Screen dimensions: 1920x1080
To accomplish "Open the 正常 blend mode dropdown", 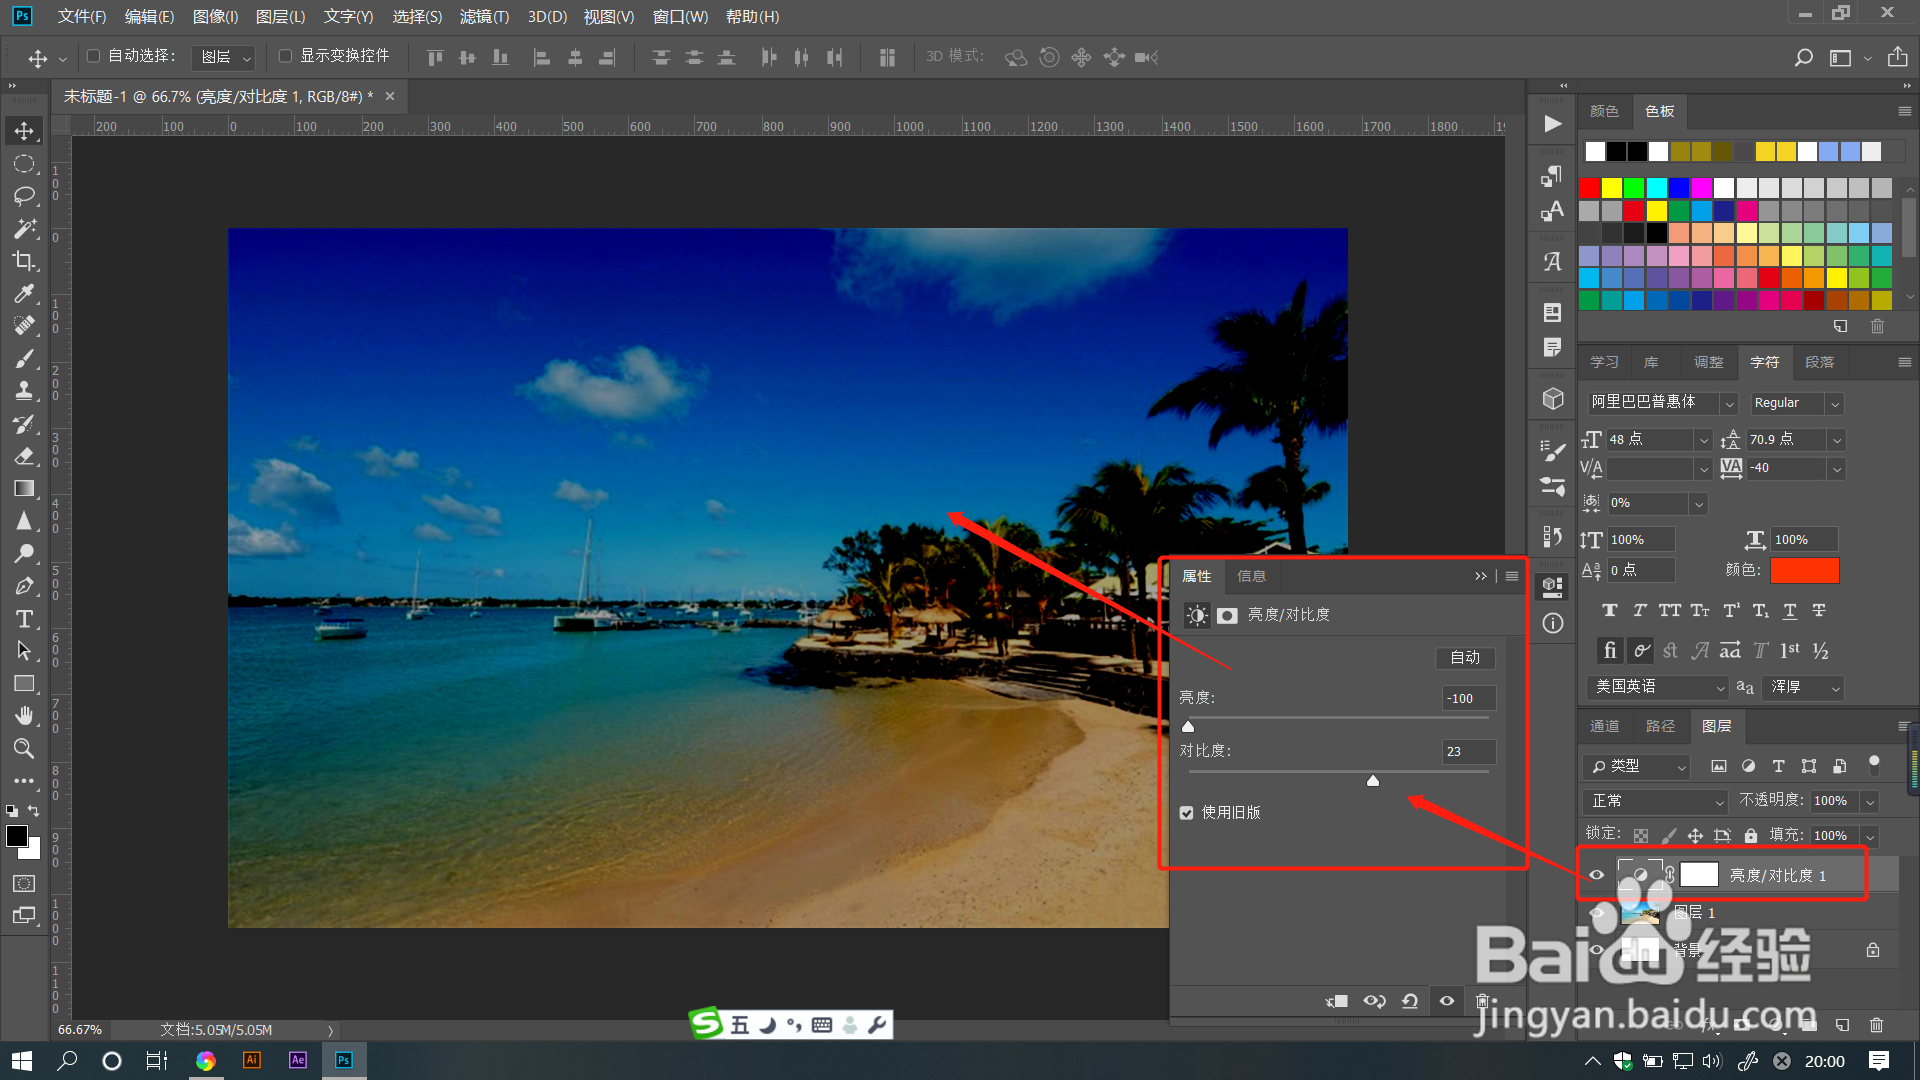I will (x=1655, y=801).
